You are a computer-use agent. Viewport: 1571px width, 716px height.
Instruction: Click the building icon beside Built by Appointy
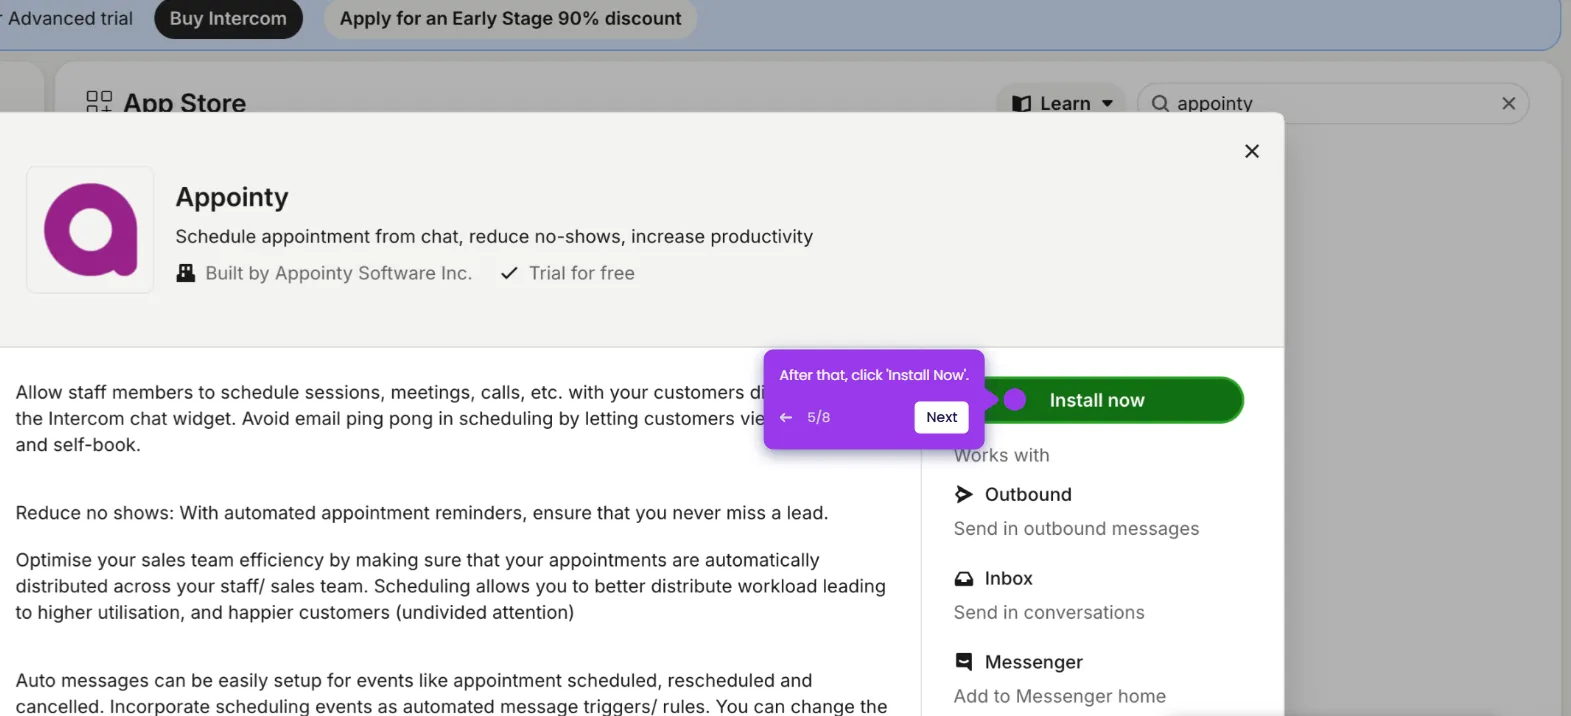(x=186, y=273)
